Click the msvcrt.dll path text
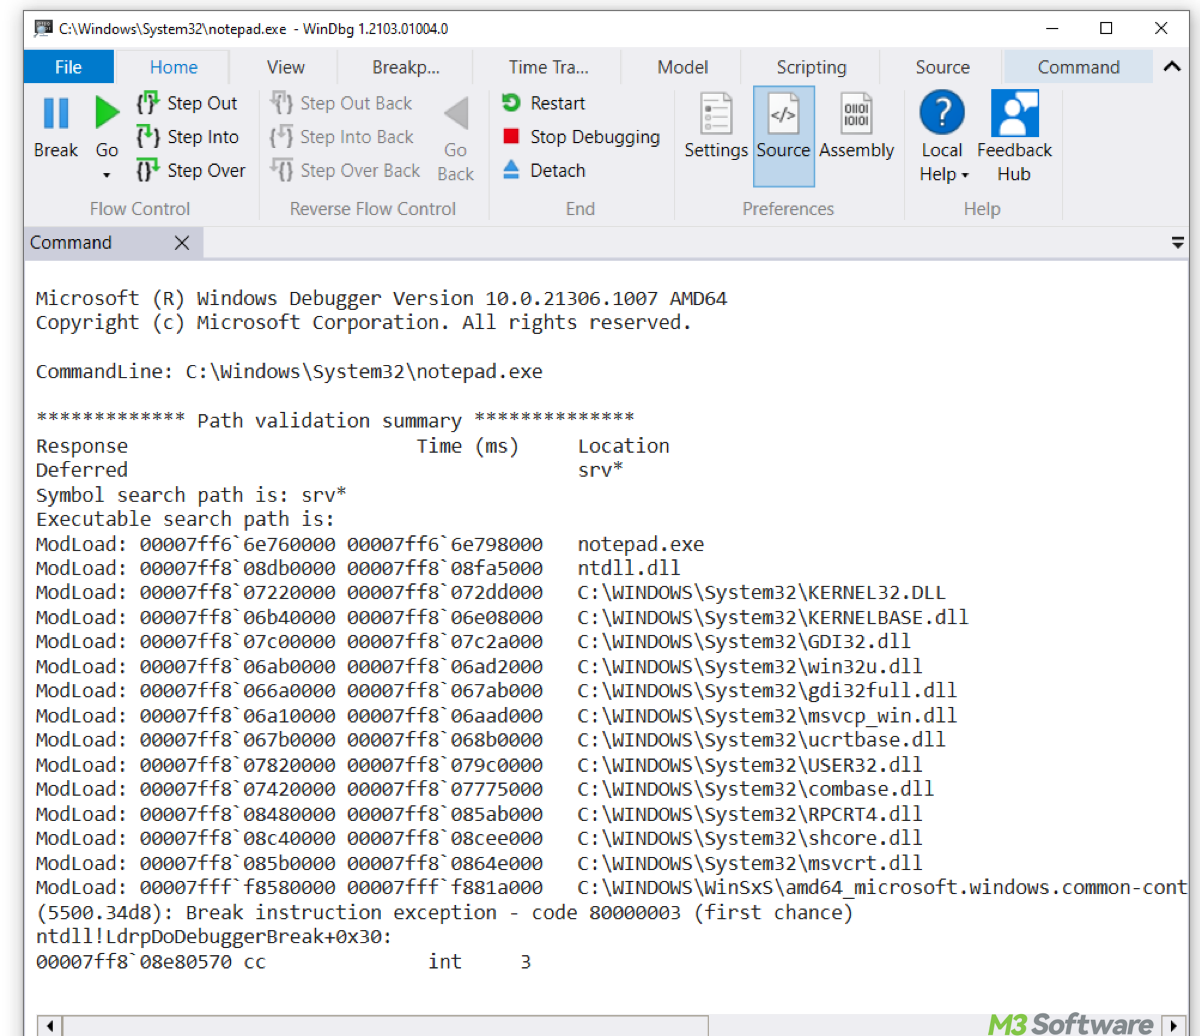The height and width of the screenshot is (1036, 1200). click(750, 863)
